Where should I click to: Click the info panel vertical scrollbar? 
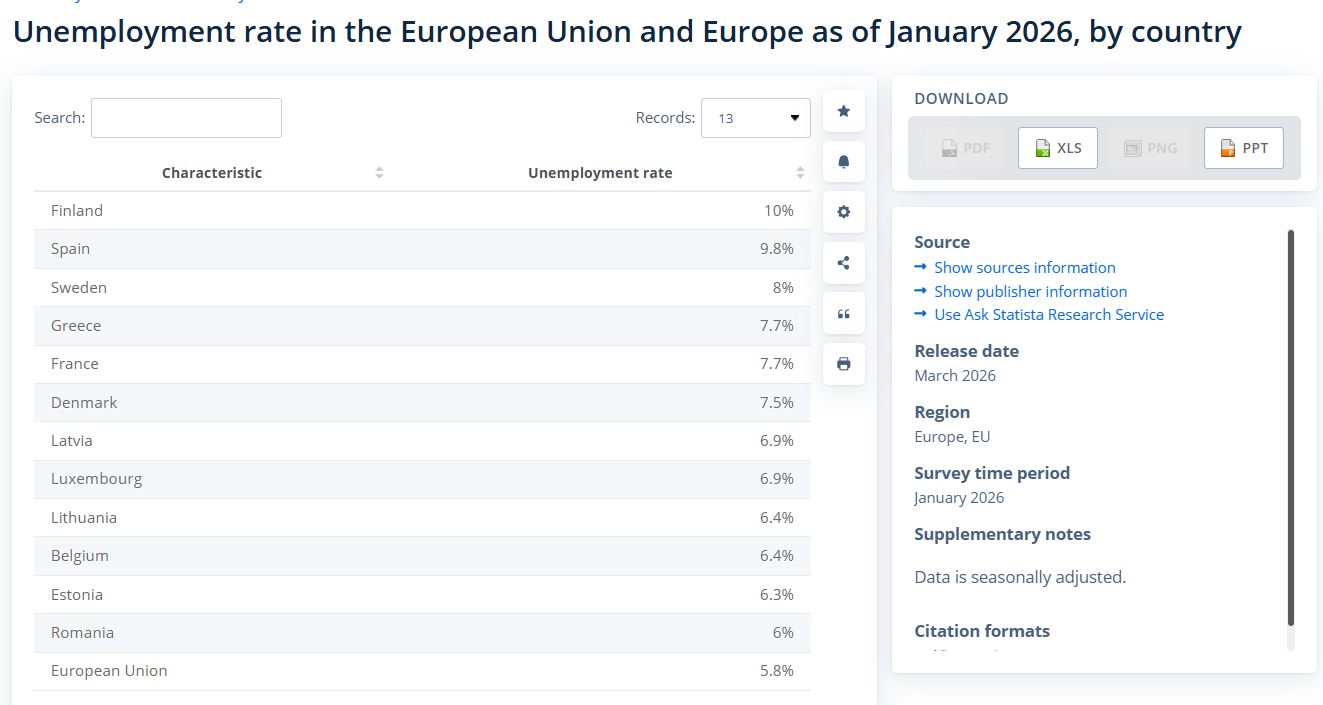(x=1290, y=430)
